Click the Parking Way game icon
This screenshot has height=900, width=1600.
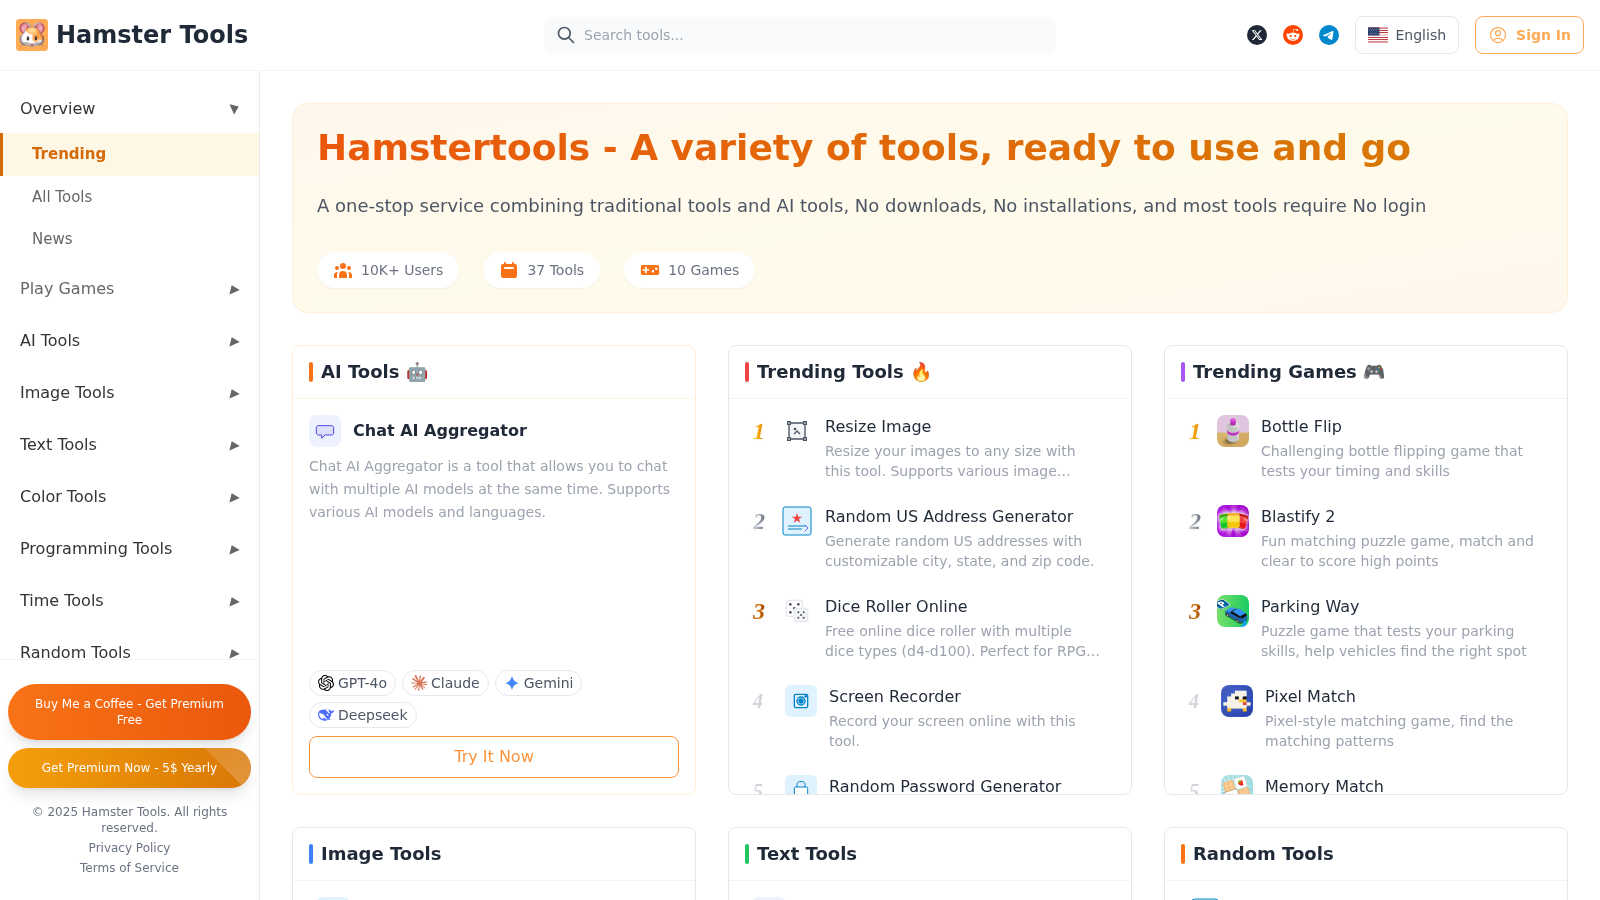(1233, 611)
